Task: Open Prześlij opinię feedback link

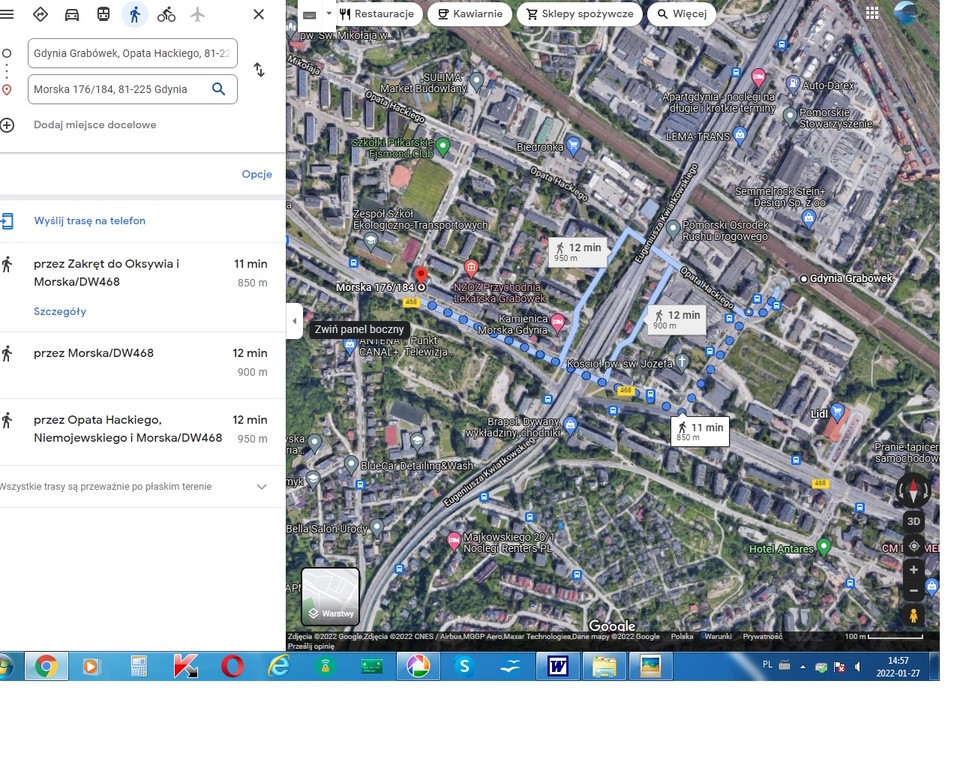Action: (311, 646)
